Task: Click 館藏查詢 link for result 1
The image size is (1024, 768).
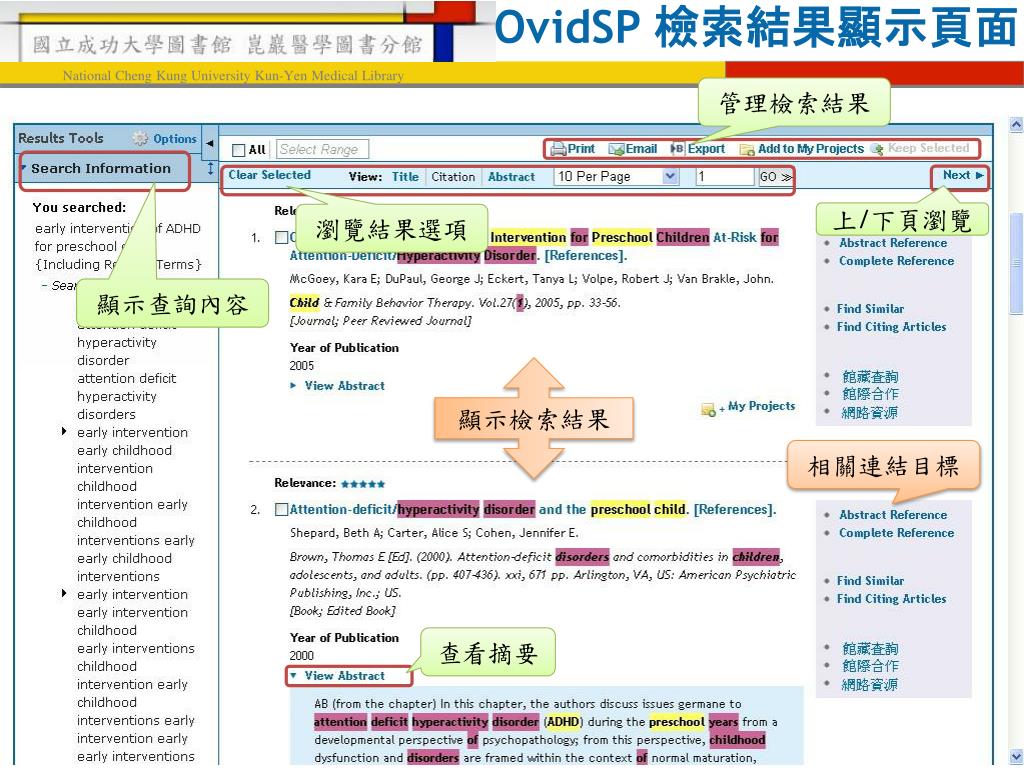Action: pos(870,376)
